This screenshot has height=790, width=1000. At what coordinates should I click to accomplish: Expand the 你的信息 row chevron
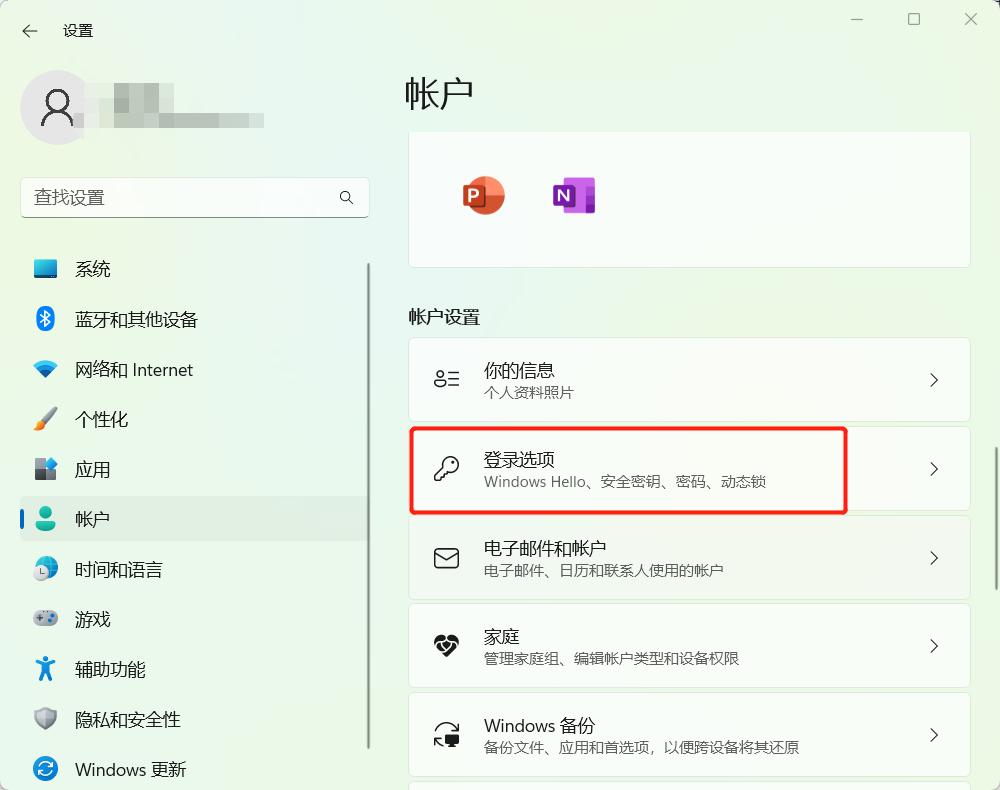(x=934, y=380)
